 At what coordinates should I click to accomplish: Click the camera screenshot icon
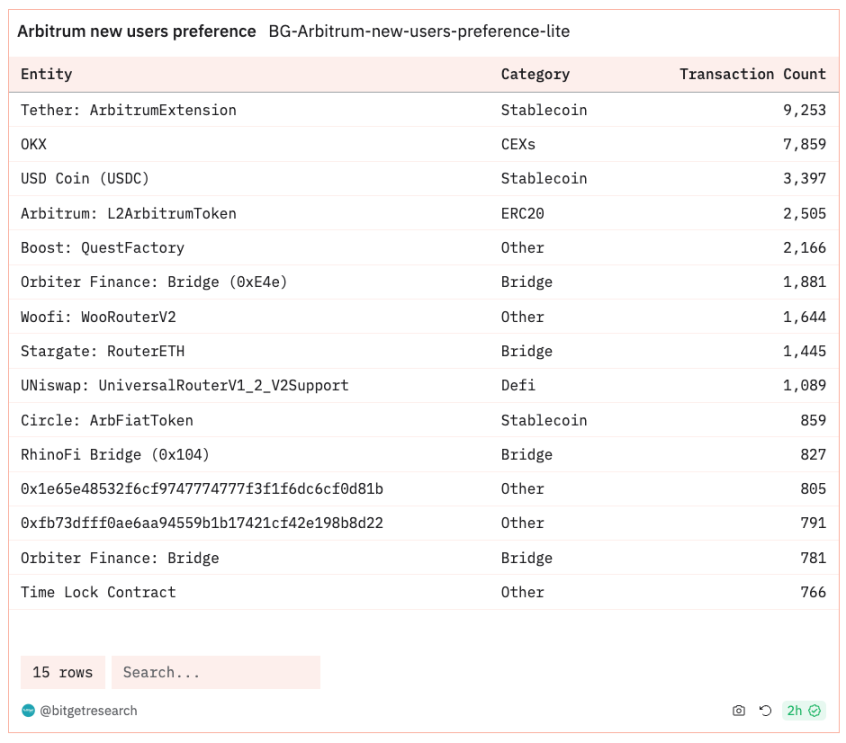click(x=738, y=711)
